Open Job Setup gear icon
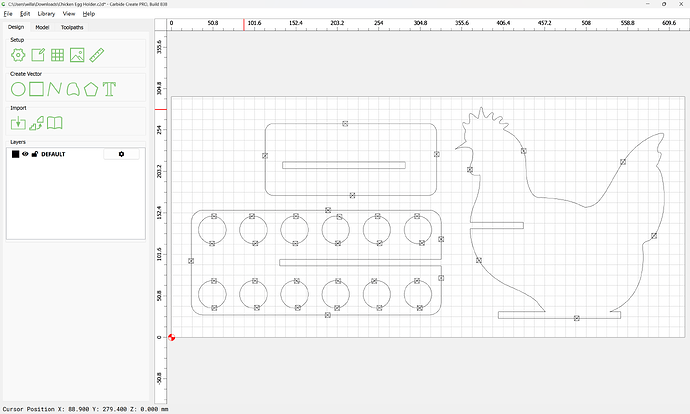 (18, 55)
